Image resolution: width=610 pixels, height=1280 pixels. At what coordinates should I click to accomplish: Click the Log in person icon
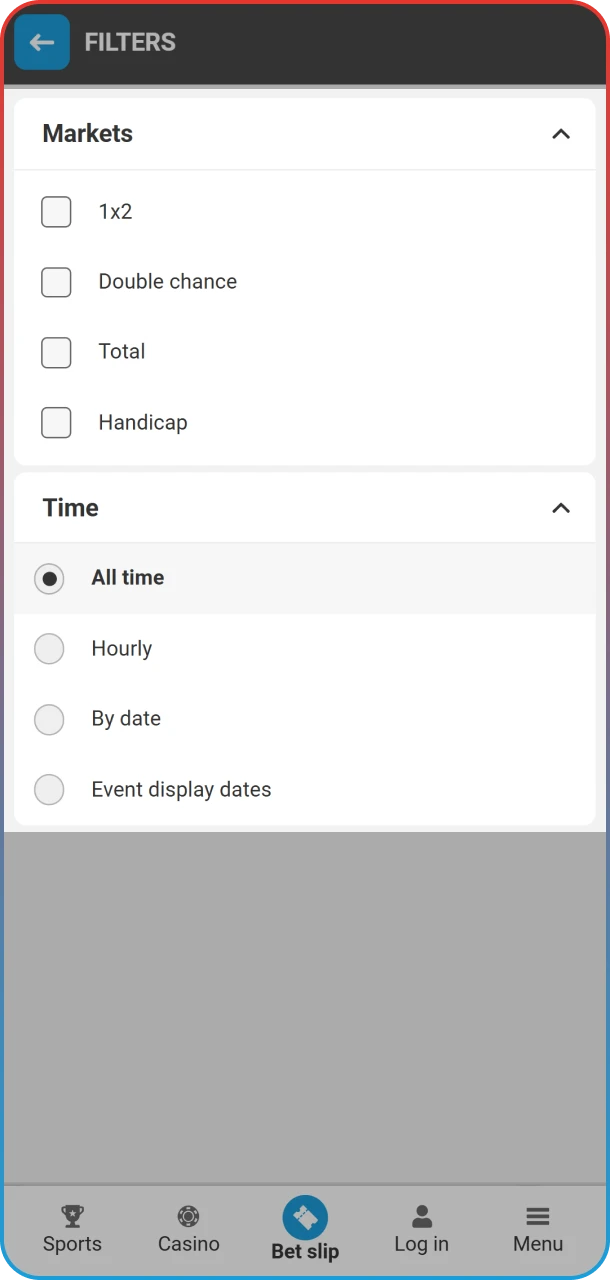(421, 1216)
